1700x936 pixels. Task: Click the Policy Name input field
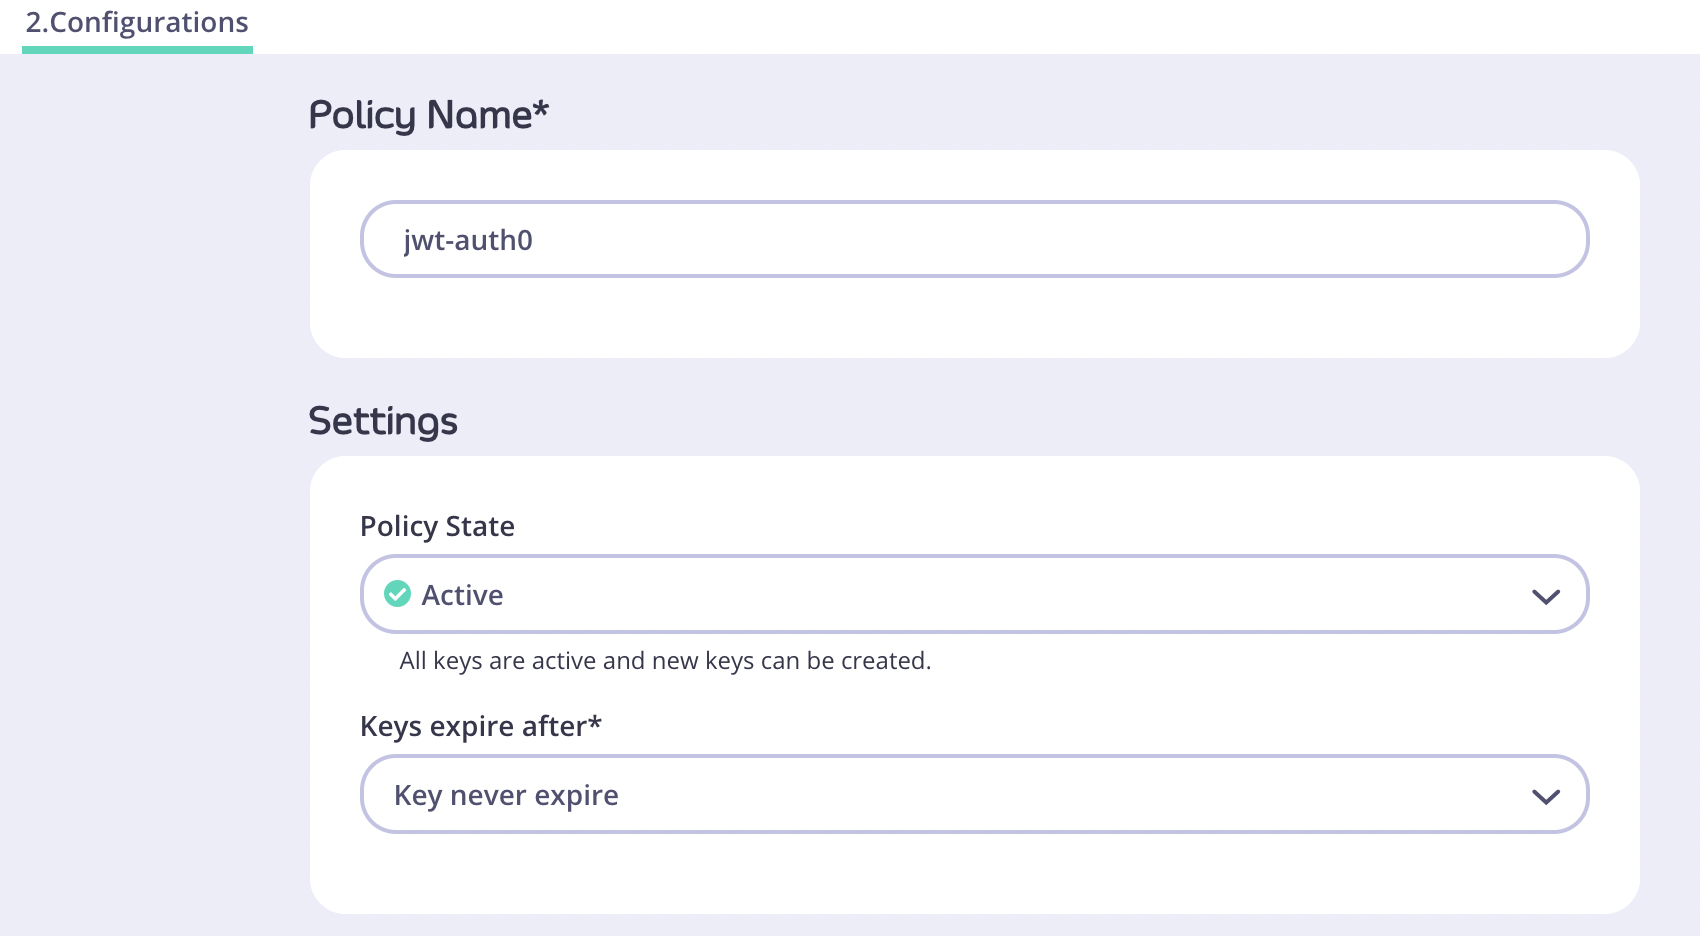pos(974,239)
